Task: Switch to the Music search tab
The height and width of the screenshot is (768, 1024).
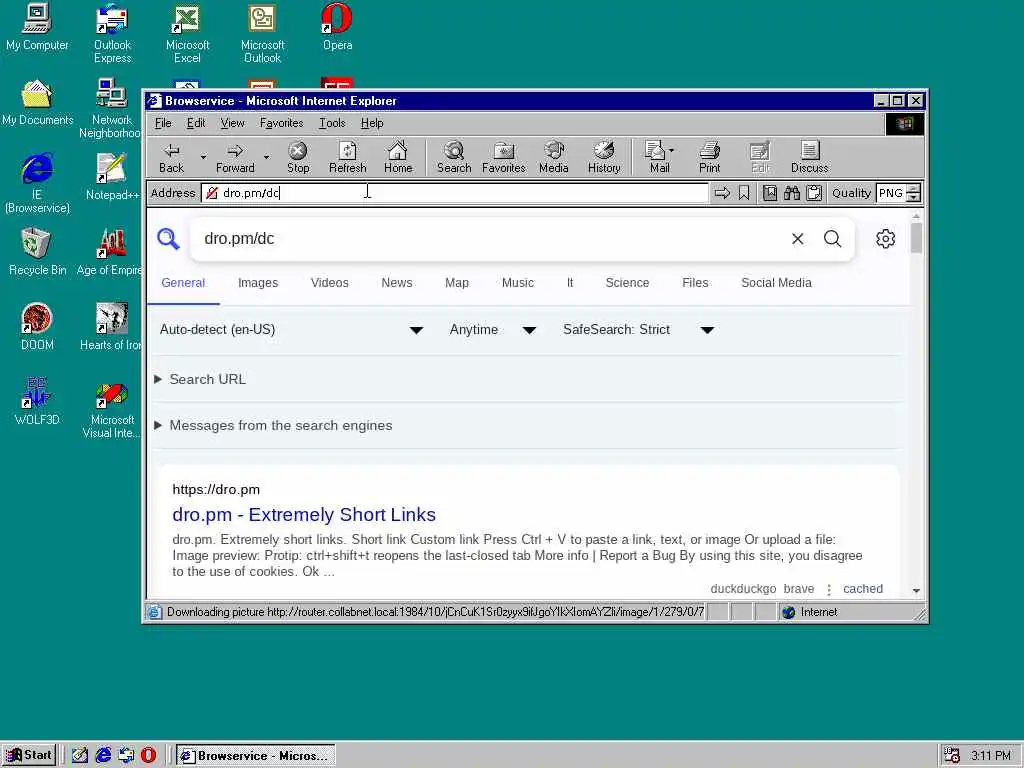Action: (x=517, y=283)
